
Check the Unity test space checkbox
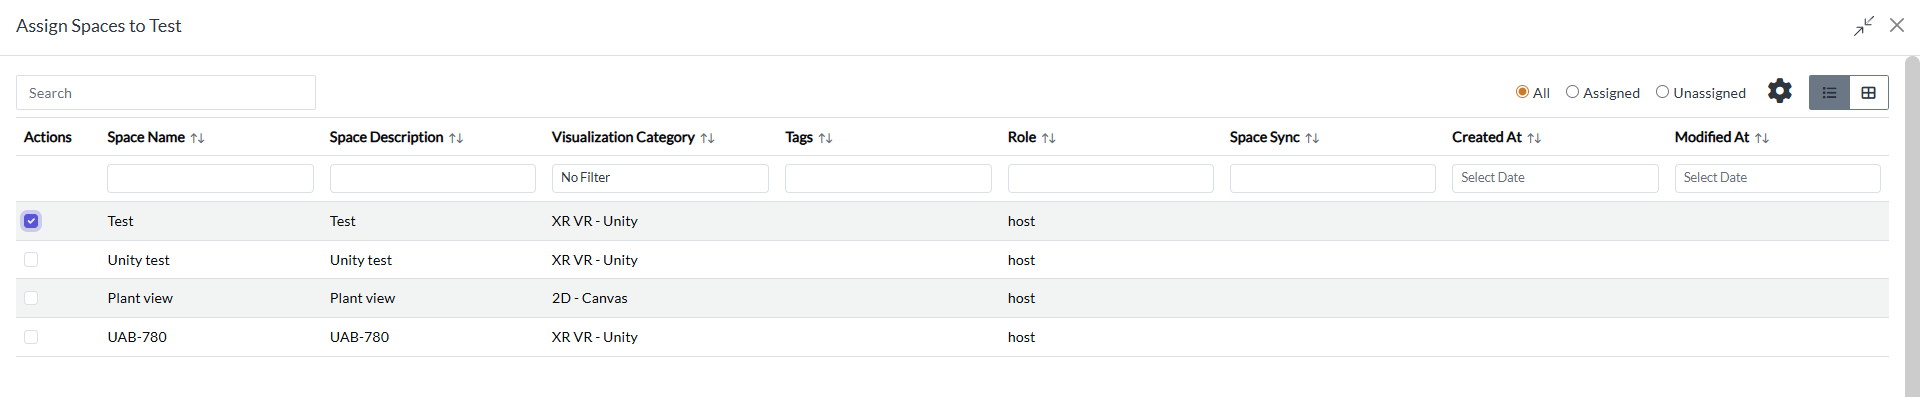click(x=31, y=260)
